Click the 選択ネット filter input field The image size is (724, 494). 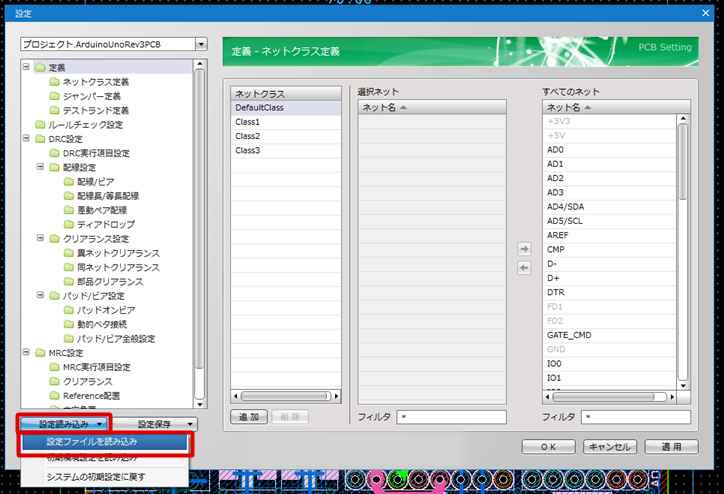(451, 417)
